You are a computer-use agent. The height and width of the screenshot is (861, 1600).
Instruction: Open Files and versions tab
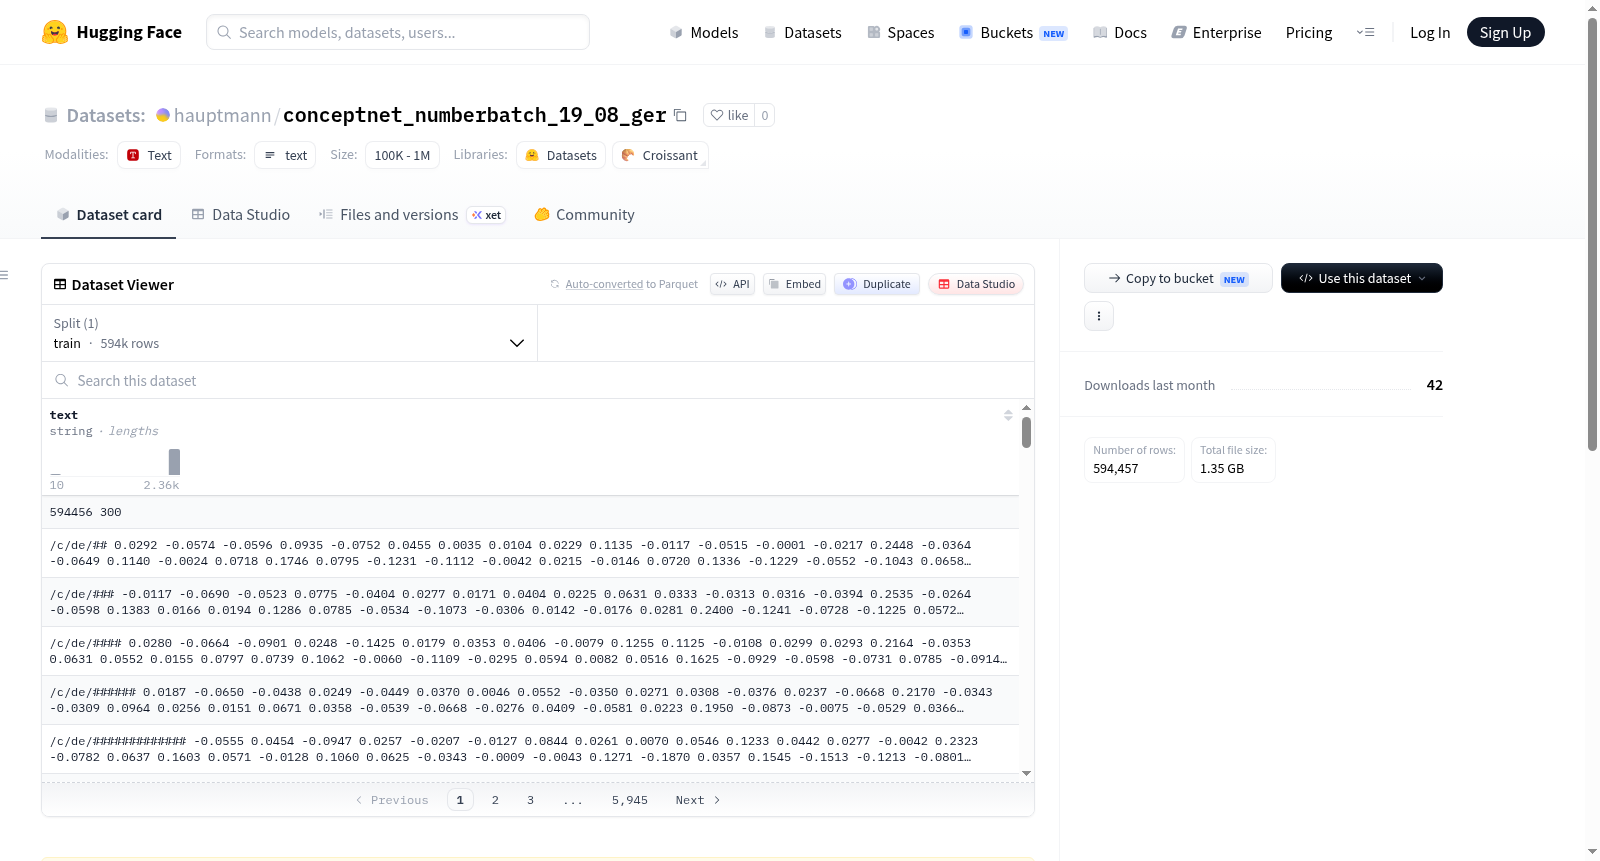point(412,214)
